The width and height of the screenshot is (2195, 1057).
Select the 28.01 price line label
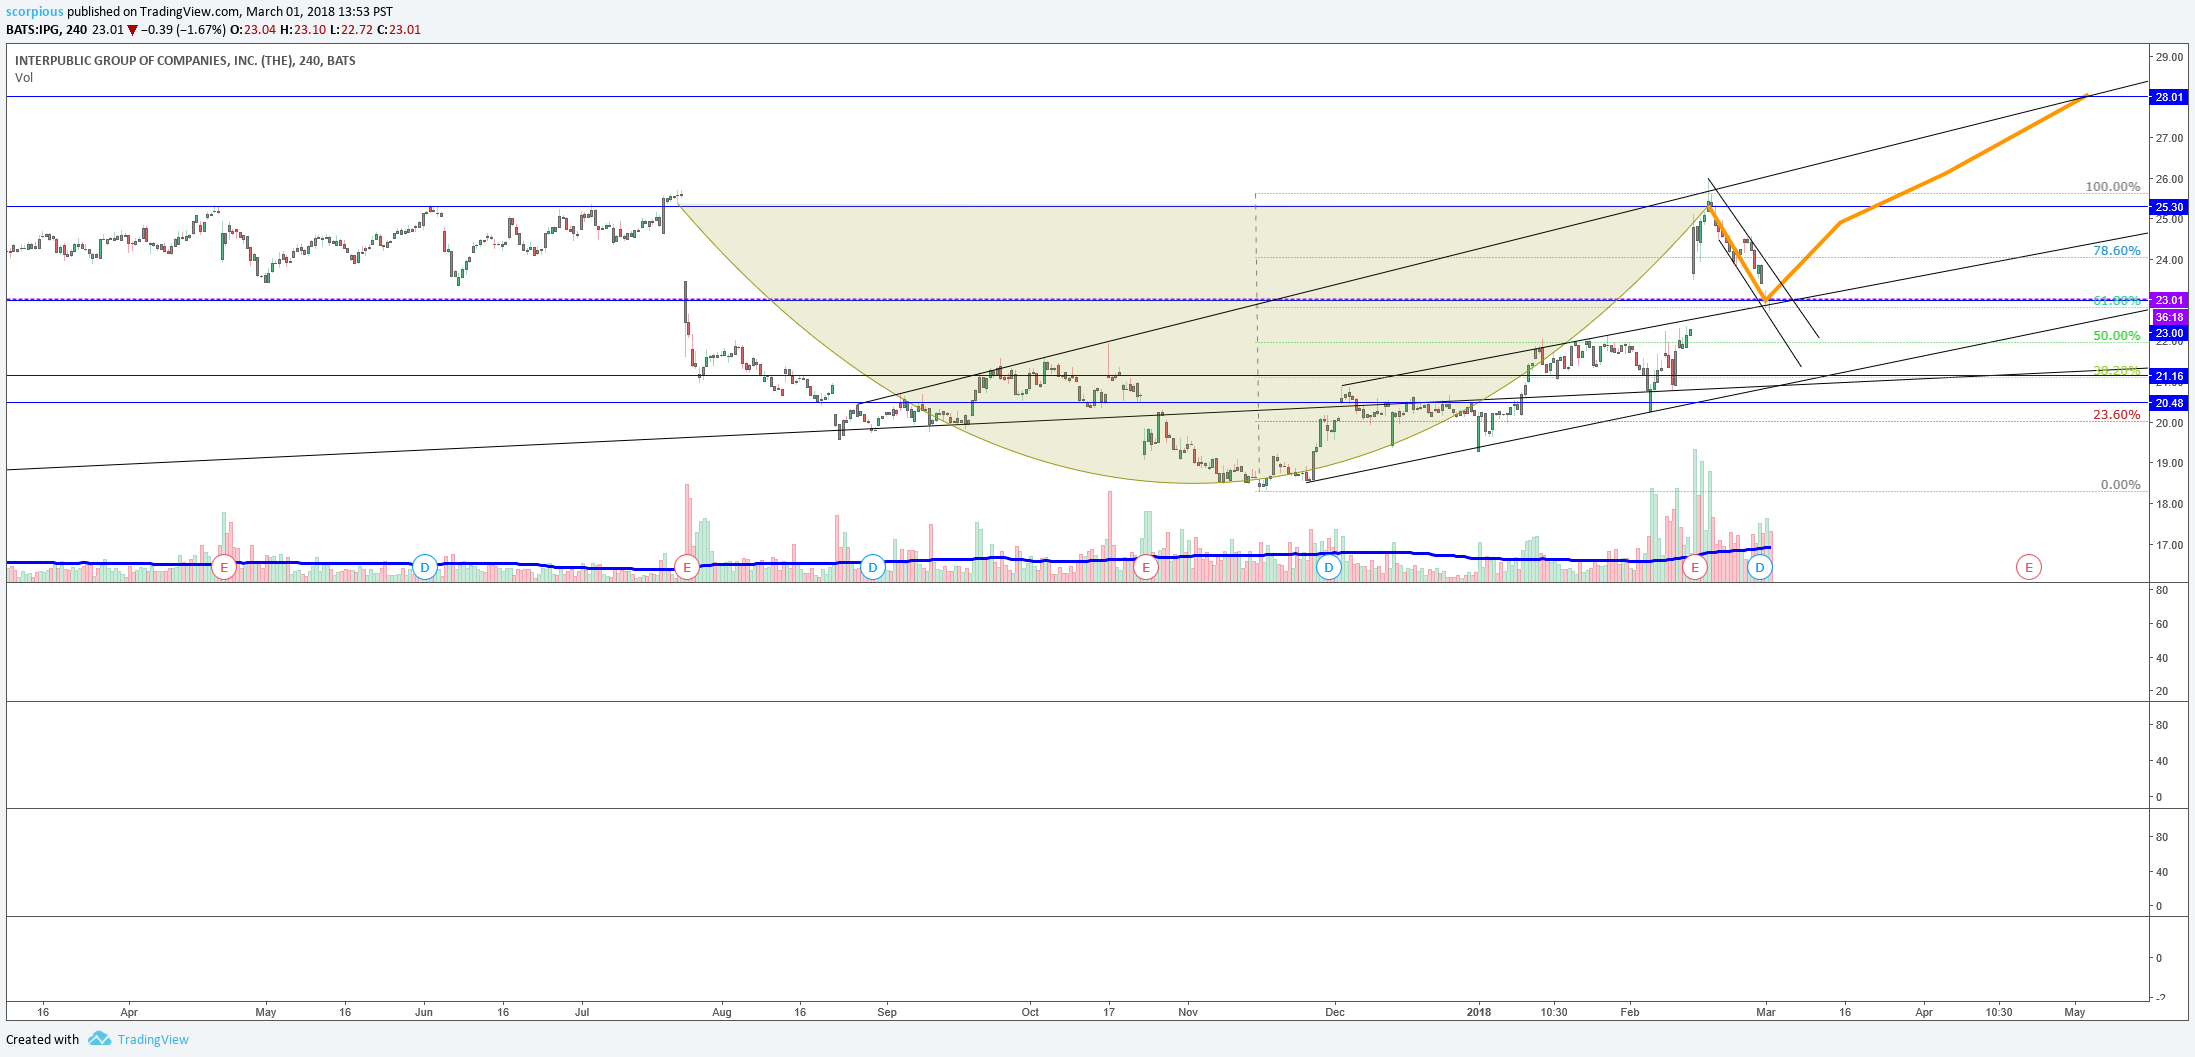2169,97
